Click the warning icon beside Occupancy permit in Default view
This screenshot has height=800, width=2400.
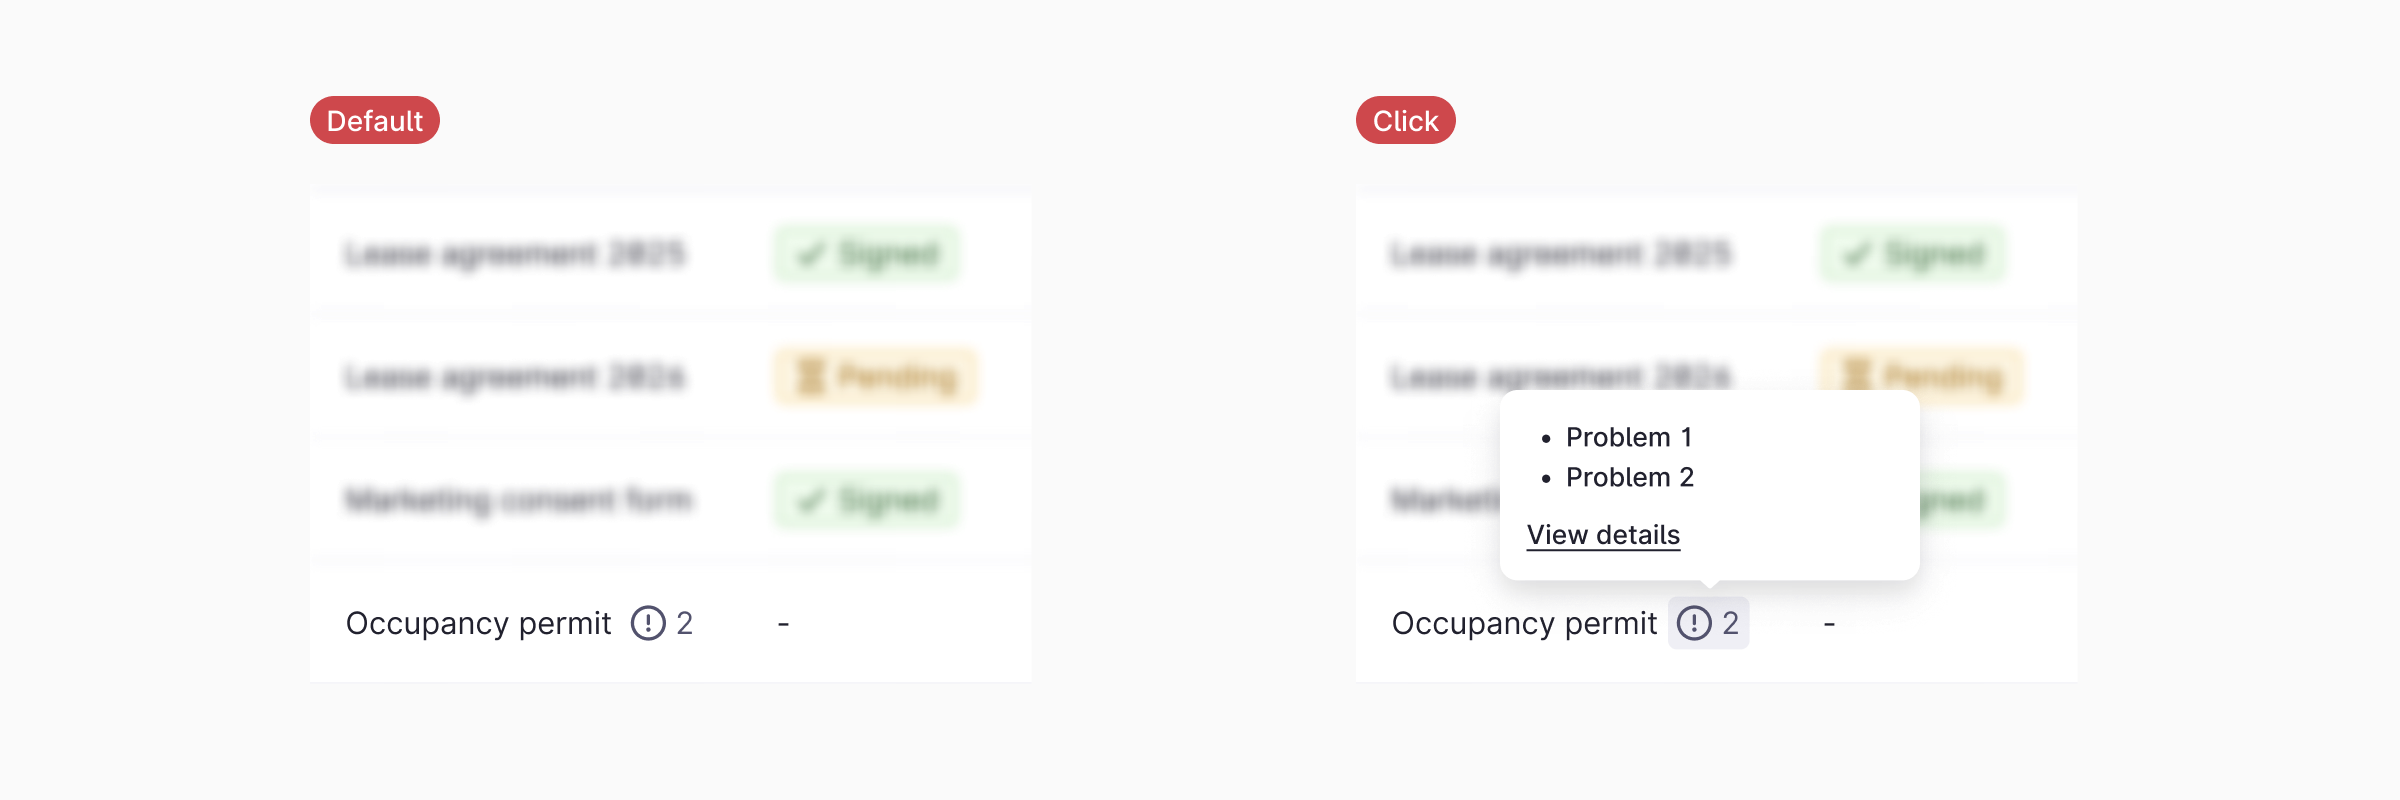tap(648, 623)
